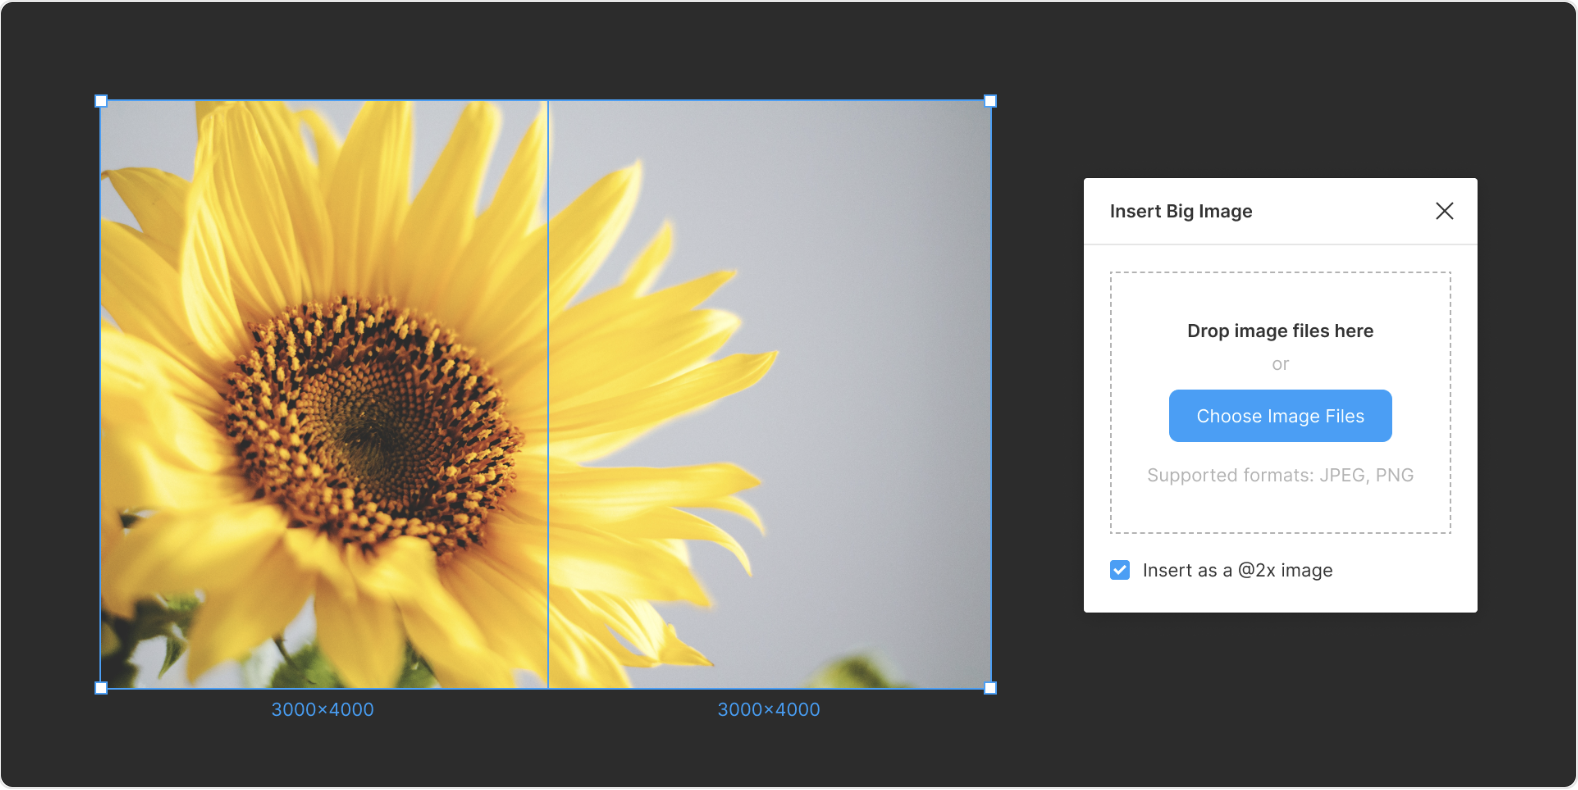Click the left 3000×4000 size label
Screen dimensions: 1578x790
[323, 709]
